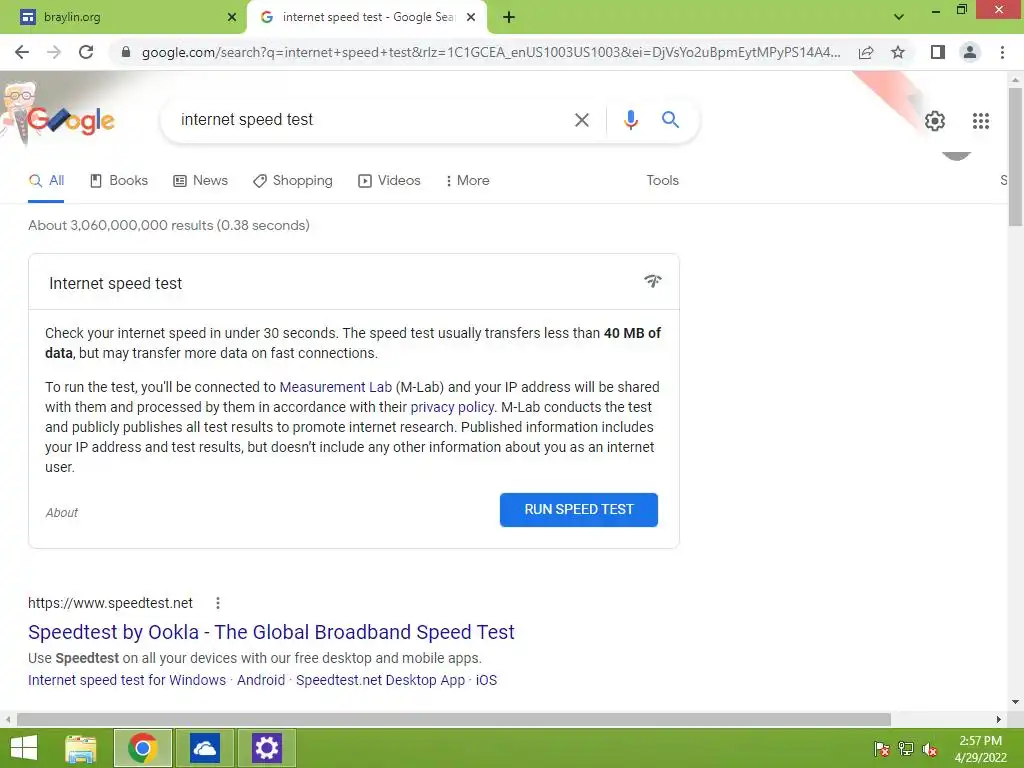Open the Chrome profile avatar icon

click(970, 52)
